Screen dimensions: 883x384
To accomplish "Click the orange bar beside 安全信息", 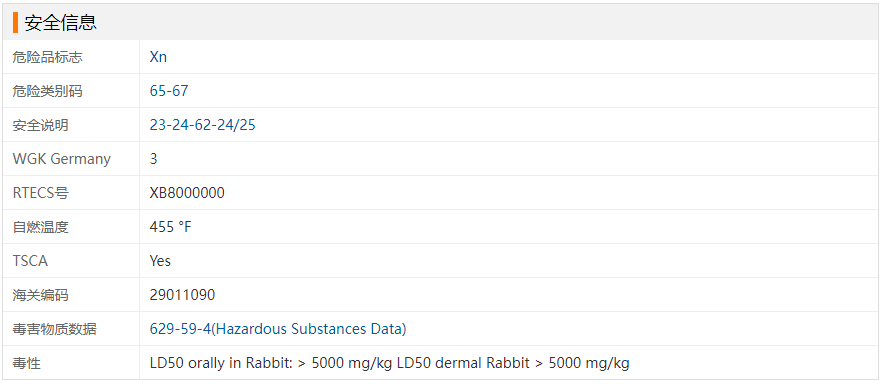I will pyautogui.click(x=16, y=23).
